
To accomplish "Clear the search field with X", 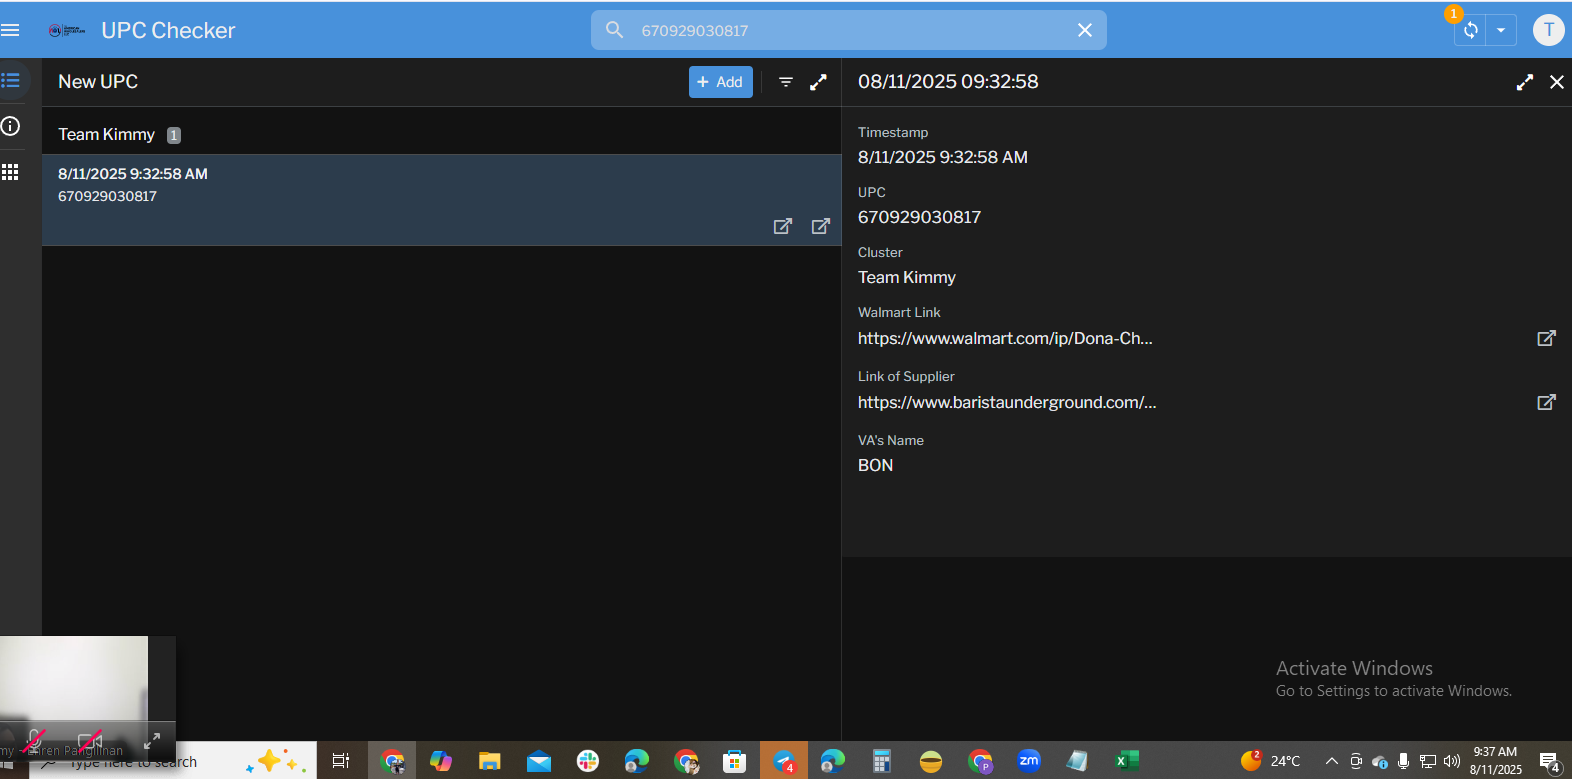I will tap(1085, 30).
